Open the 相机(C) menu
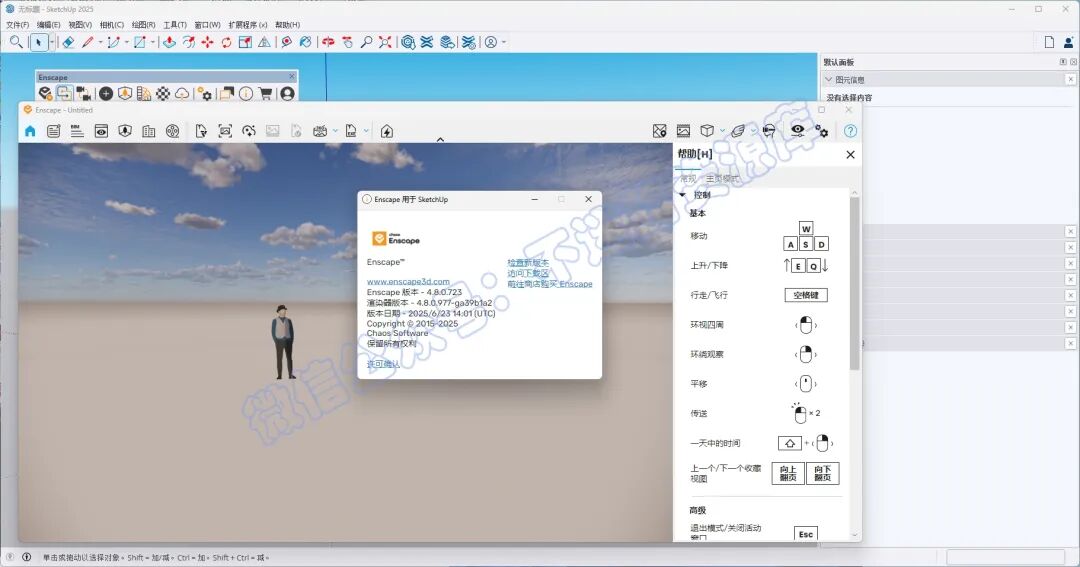Screen dimensions: 1080x567 [x=112, y=25]
